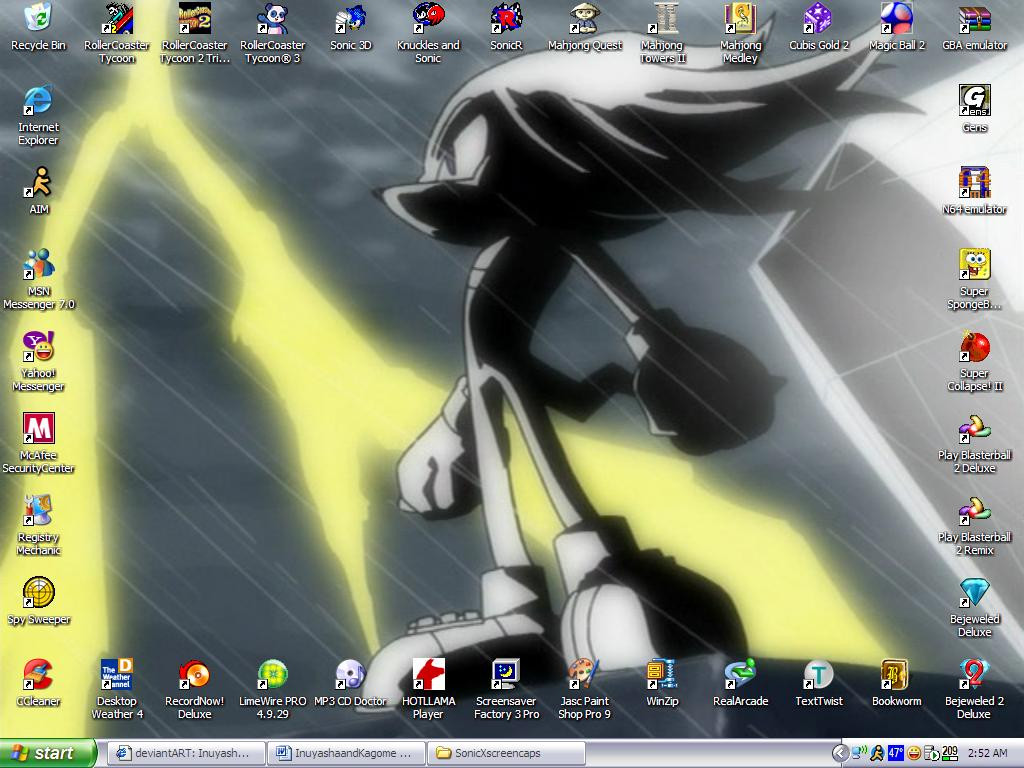Launch Spy Sweeper shortcut
This screenshot has width=1024, height=768.
39,593
